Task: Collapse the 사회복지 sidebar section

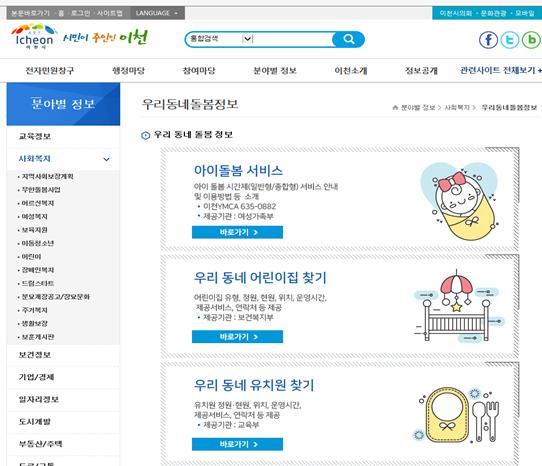Action: click(106, 159)
